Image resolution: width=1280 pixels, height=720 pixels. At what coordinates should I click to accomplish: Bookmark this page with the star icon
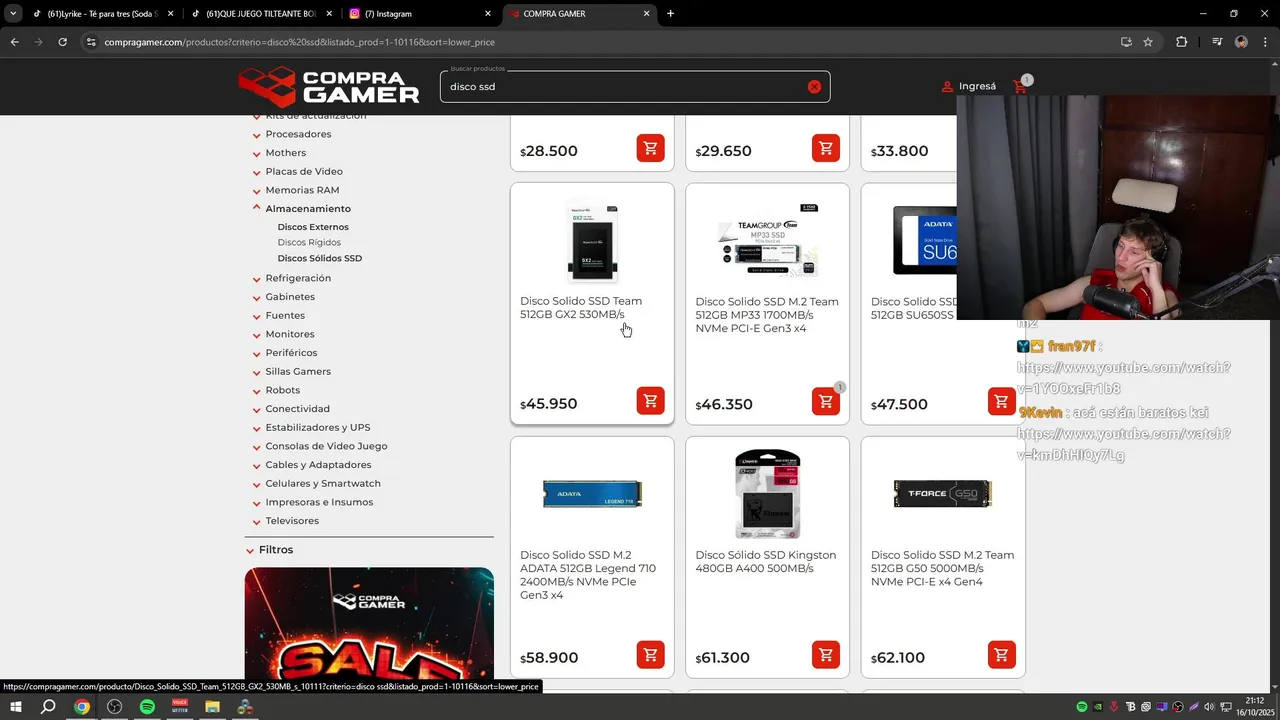(x=1148, y=42)
